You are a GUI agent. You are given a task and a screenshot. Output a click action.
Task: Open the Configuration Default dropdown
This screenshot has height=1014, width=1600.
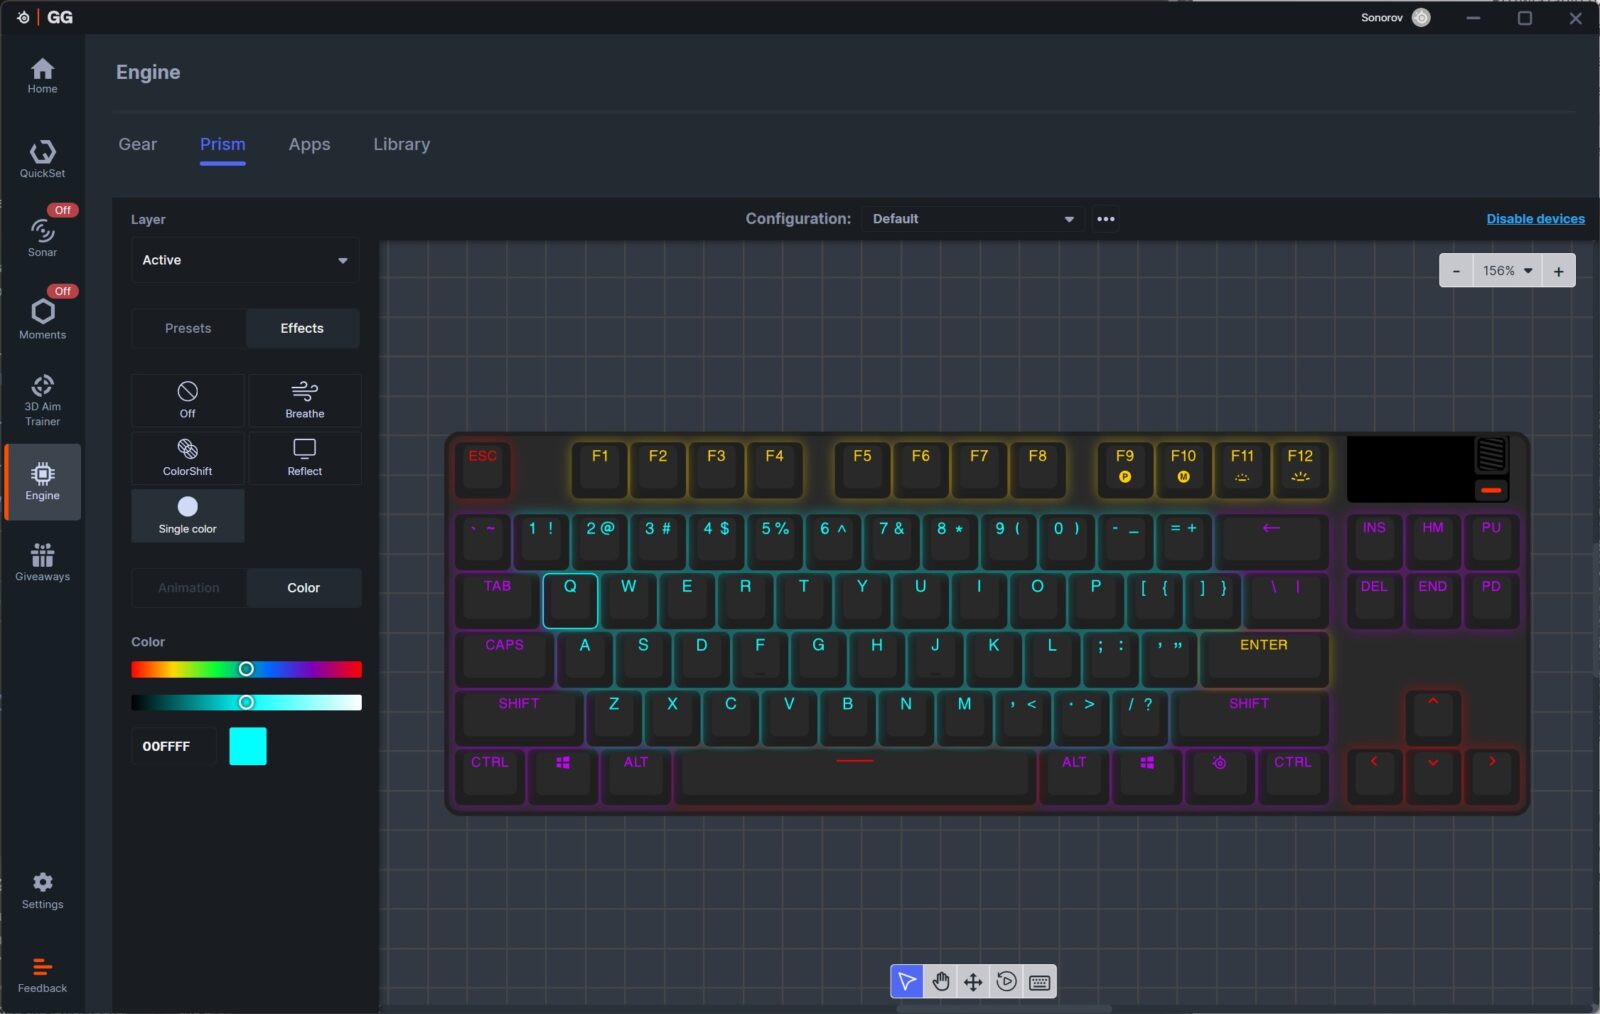click(972, 219)
